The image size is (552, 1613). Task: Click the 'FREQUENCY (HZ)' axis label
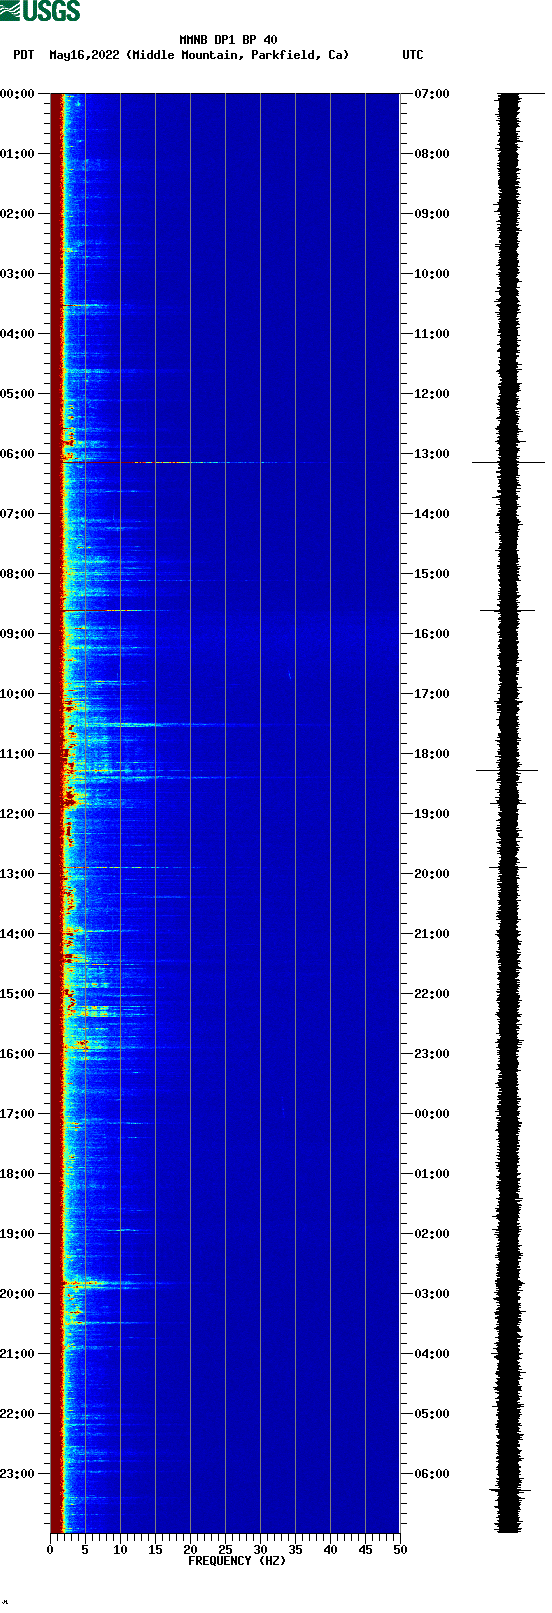237,1561
